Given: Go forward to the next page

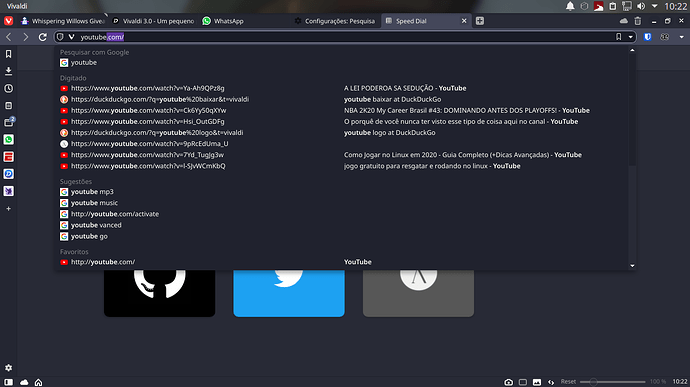Looking at the screenshot, I should click(26, 37).
